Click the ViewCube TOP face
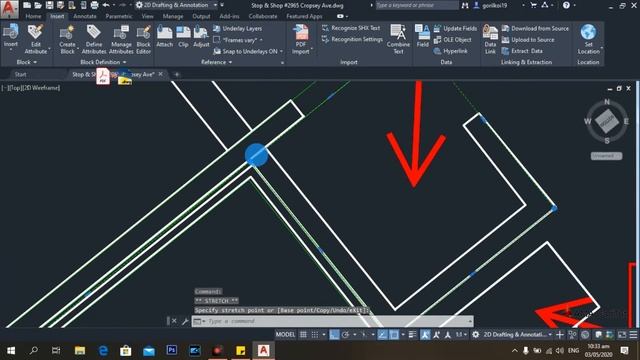The image size is (640, 360). pyautogui.click(x=607, y=121)
